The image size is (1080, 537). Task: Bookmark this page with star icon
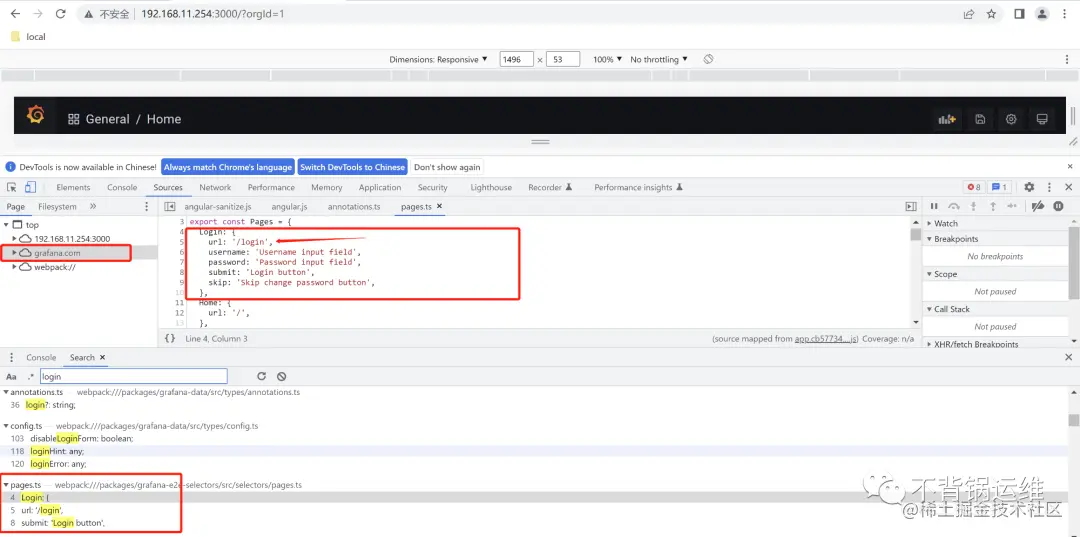point(991,14)
